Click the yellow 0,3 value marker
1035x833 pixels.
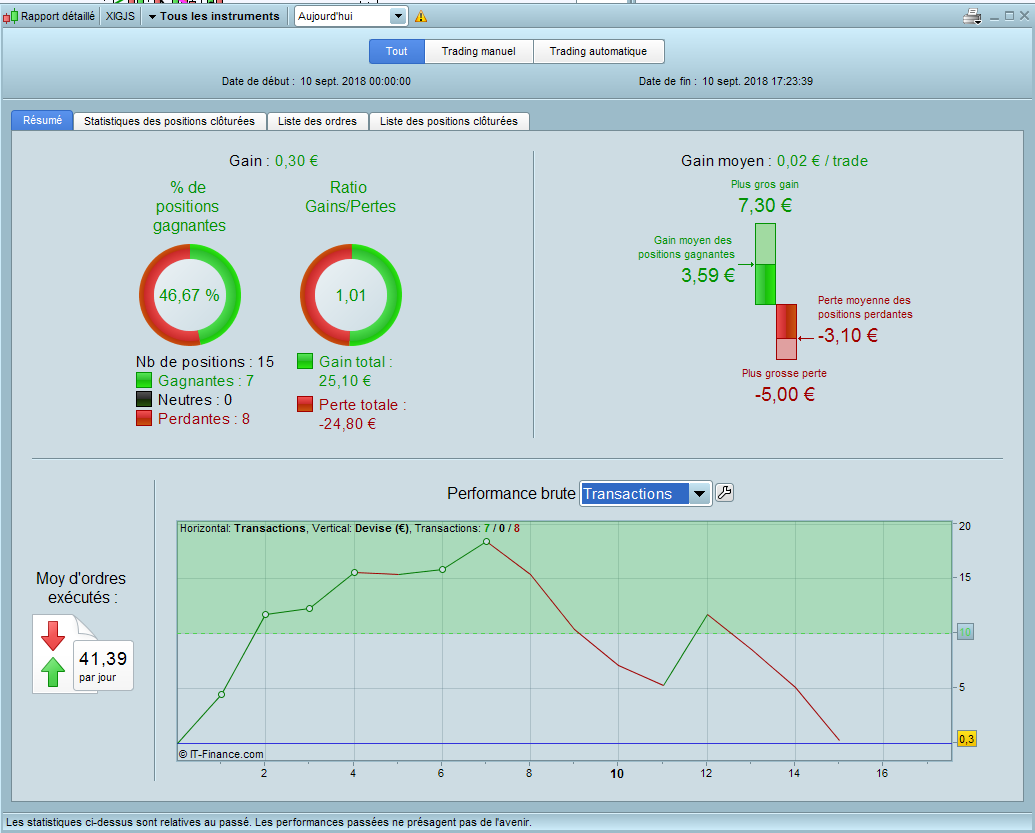tap(966, 739)
